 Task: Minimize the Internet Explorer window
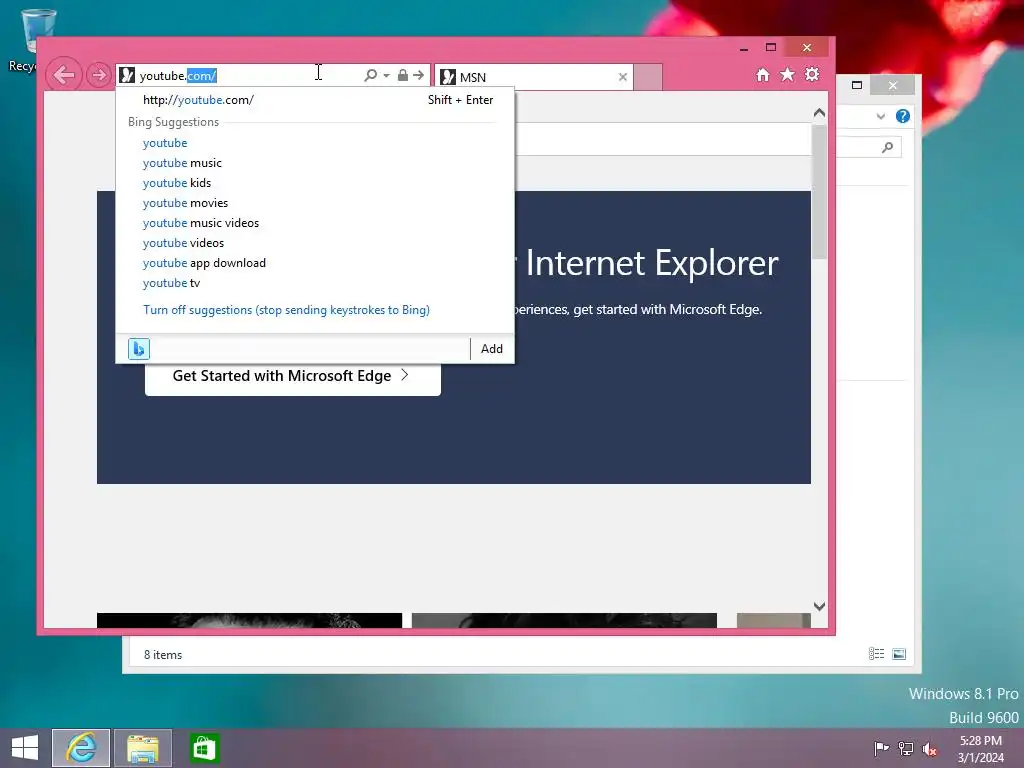[744, 48]
